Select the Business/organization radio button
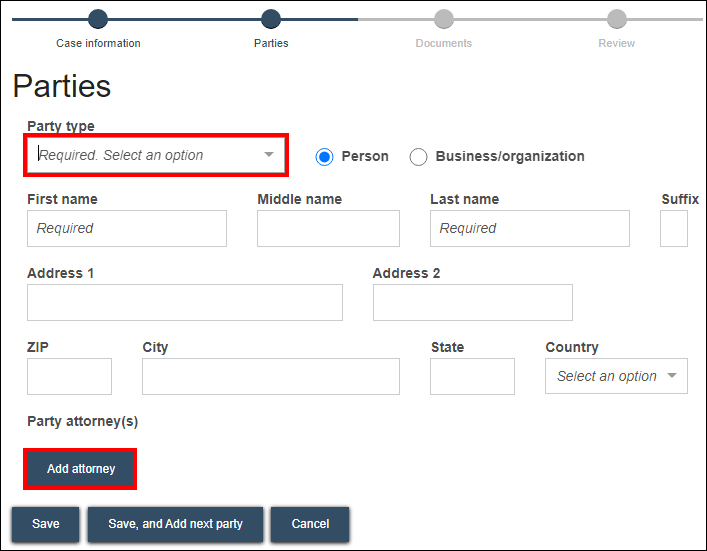 point(419,157)
